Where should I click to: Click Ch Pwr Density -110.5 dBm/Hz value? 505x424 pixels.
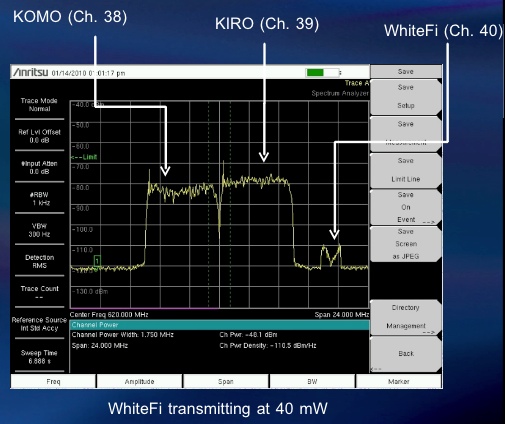tap(268, 345)
